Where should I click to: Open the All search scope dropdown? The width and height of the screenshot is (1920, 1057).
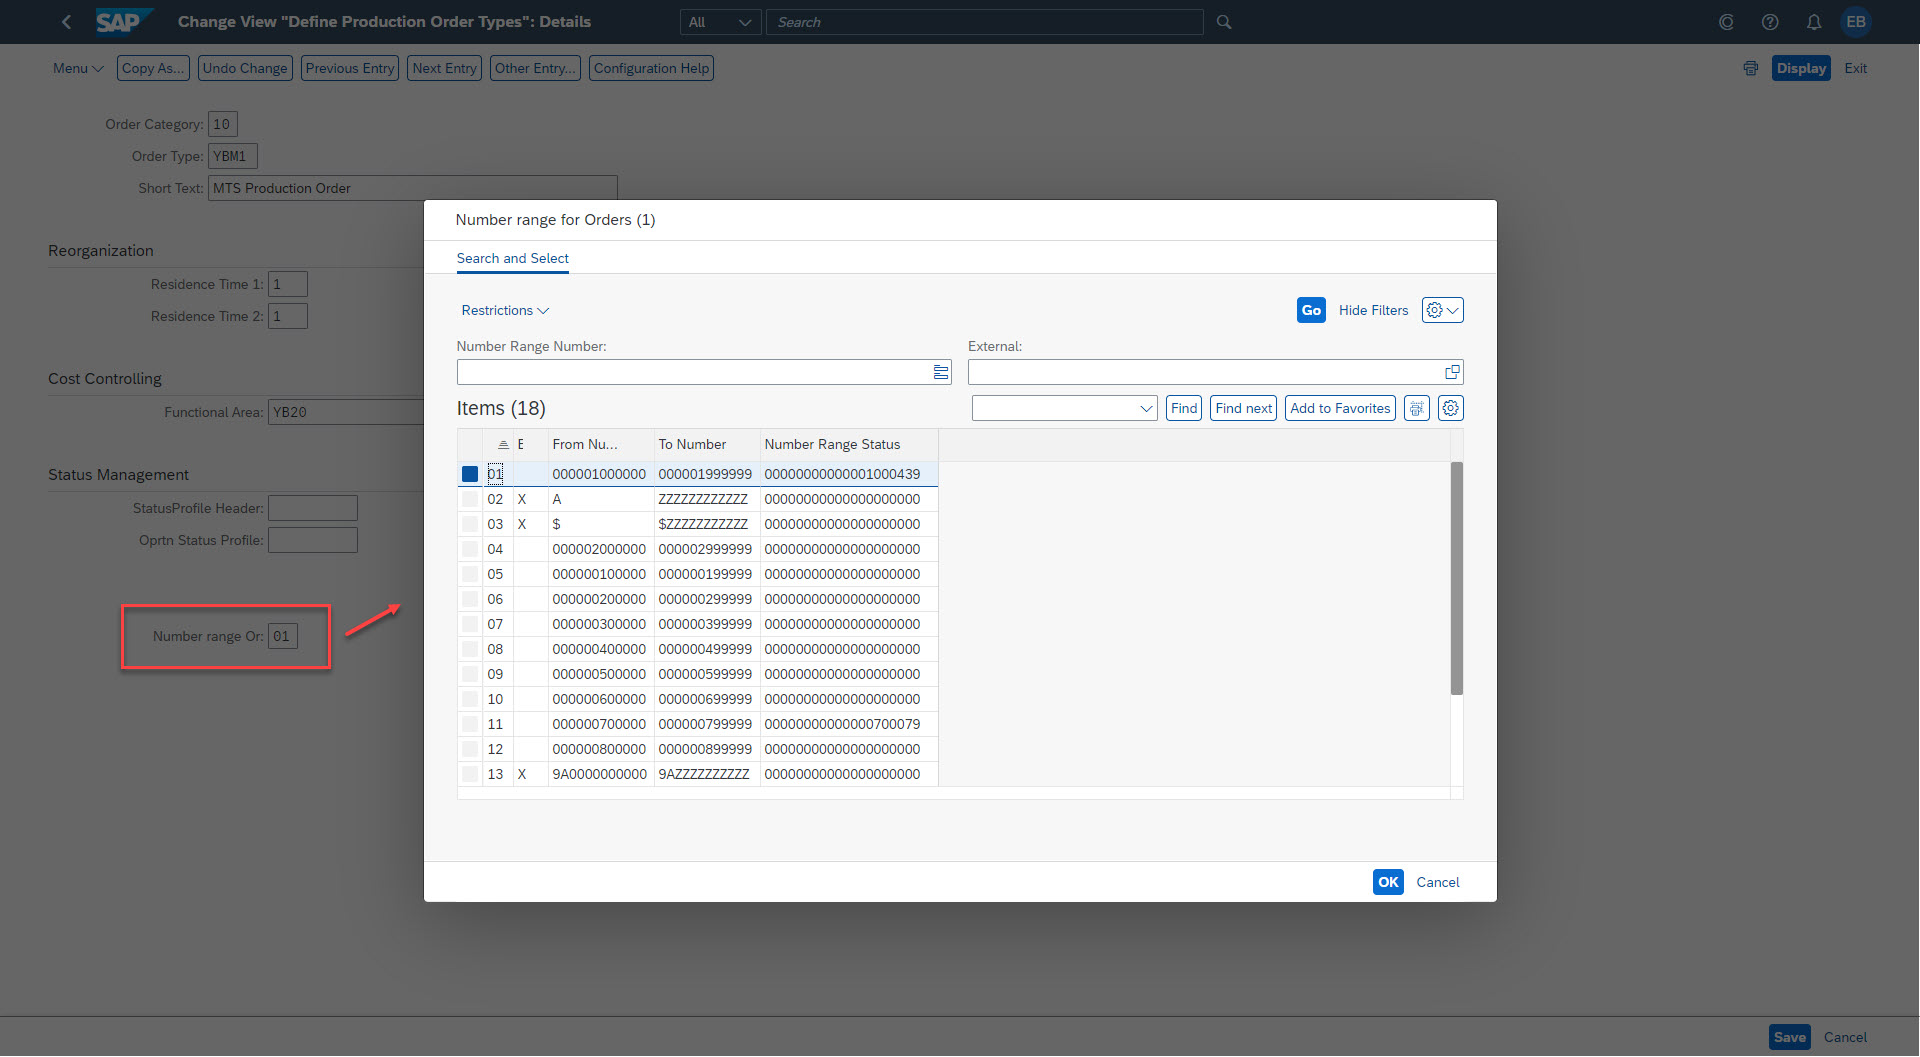pos(720,22)
